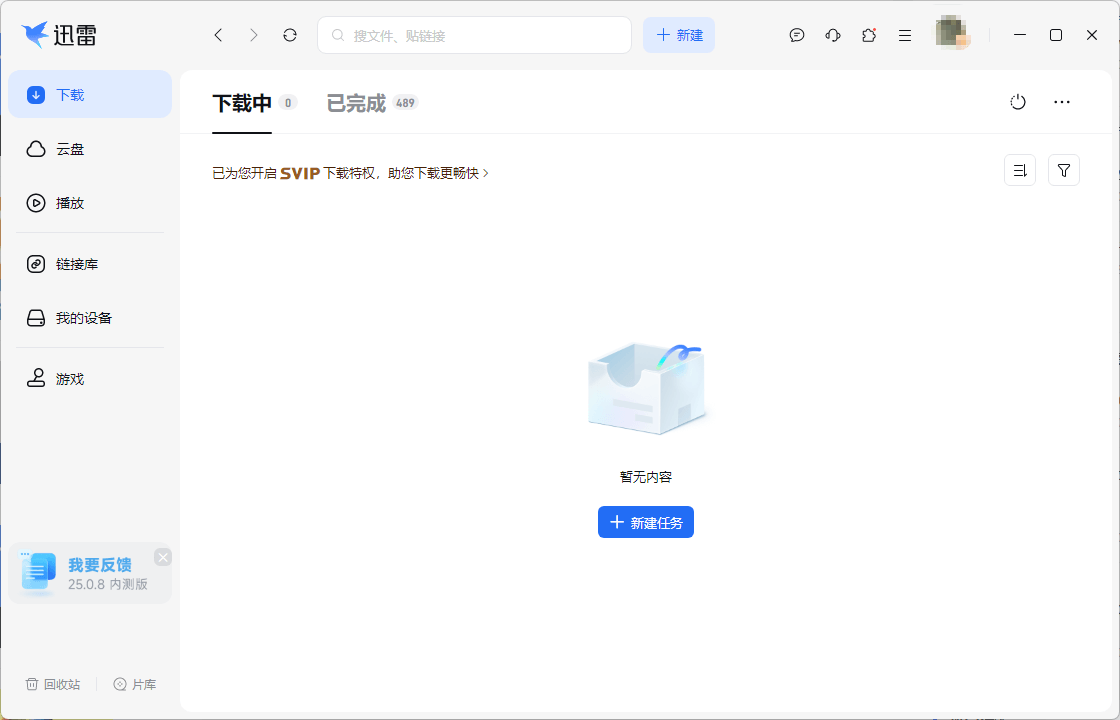Click the power scheduled shutdown icon

tap(1018, 102)
